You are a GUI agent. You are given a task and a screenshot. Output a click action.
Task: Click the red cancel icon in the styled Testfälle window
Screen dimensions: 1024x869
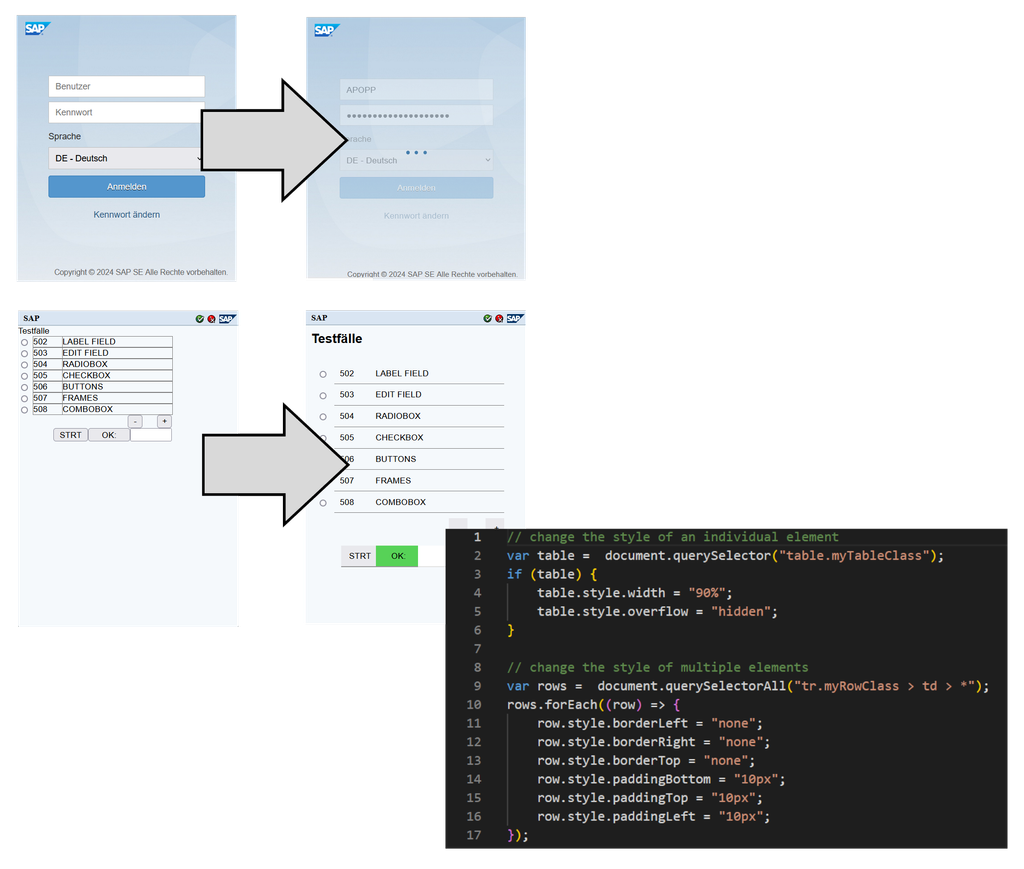500,318
